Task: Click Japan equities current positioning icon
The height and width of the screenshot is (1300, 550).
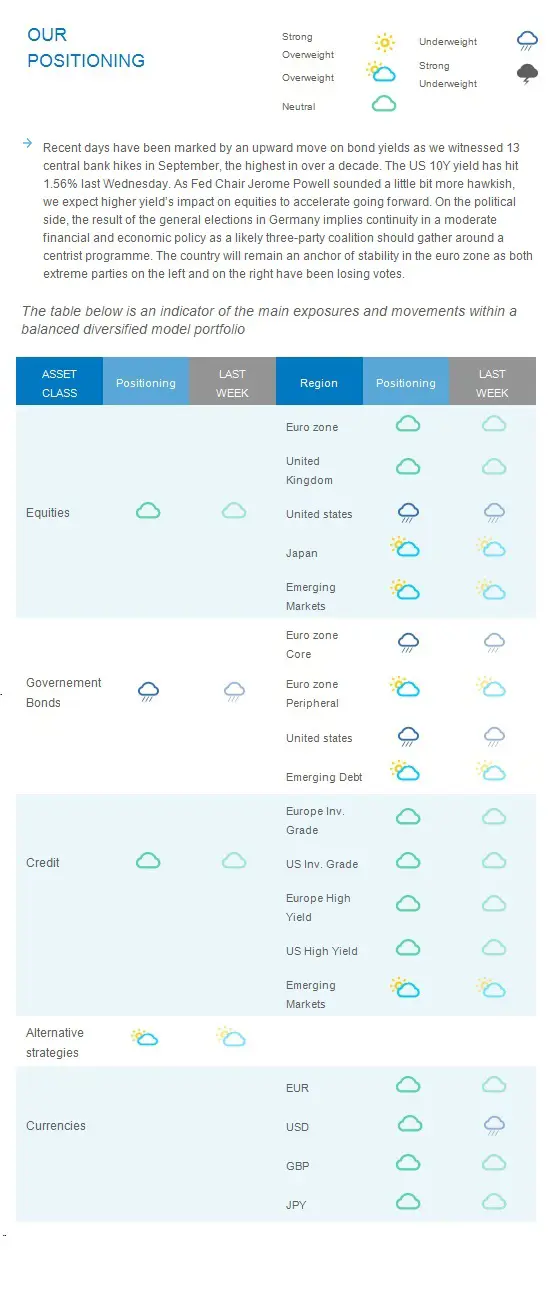Action: (404, 547)
